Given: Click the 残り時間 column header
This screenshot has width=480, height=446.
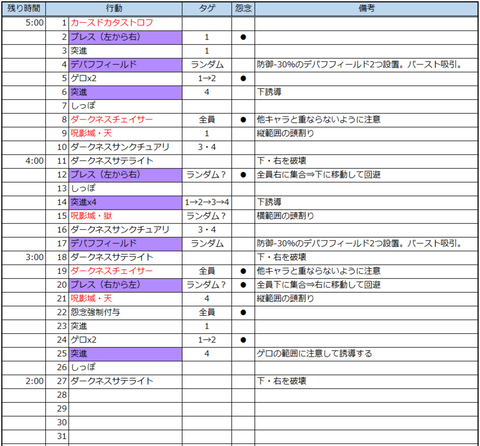Looking at the screenshot, I should pyautogui.click(x=24, y=9).
